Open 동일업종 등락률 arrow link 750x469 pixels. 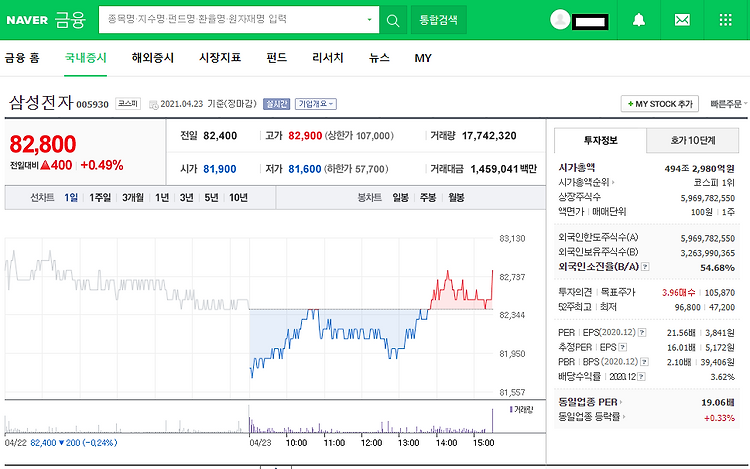tap(624, 417)
